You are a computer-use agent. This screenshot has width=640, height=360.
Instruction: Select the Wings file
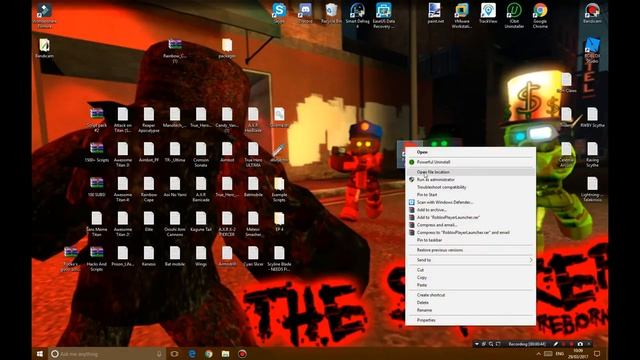(x=201, y=256)
